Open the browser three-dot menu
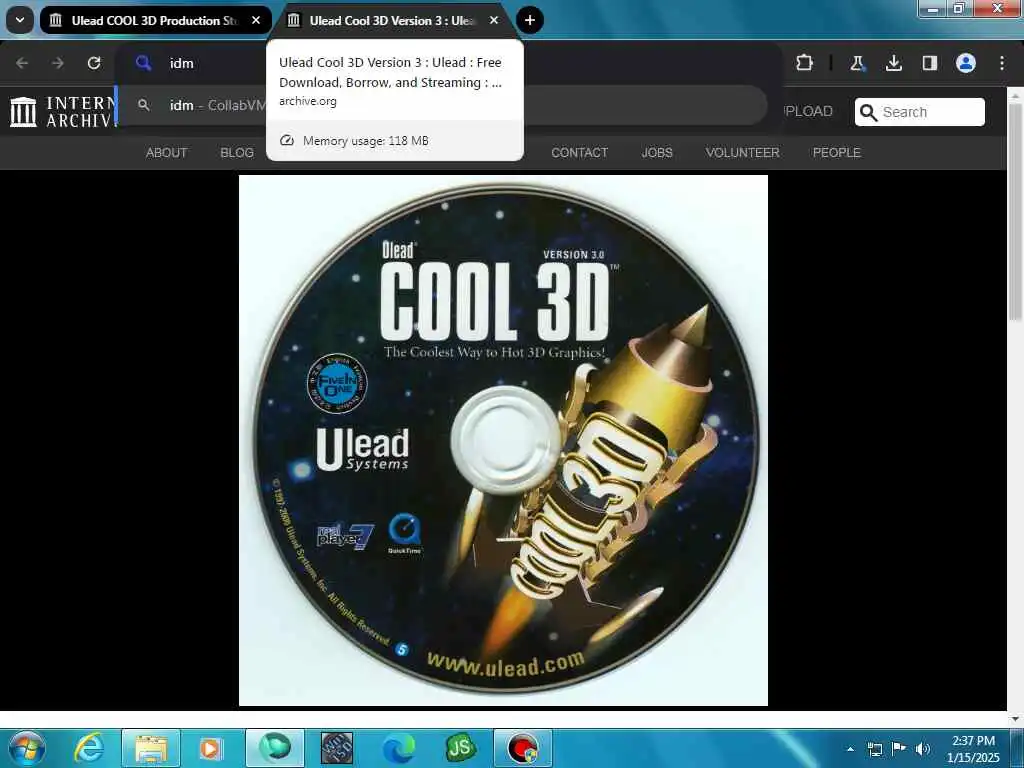This screenshot has width=1024, height=768. point(1002,63)
